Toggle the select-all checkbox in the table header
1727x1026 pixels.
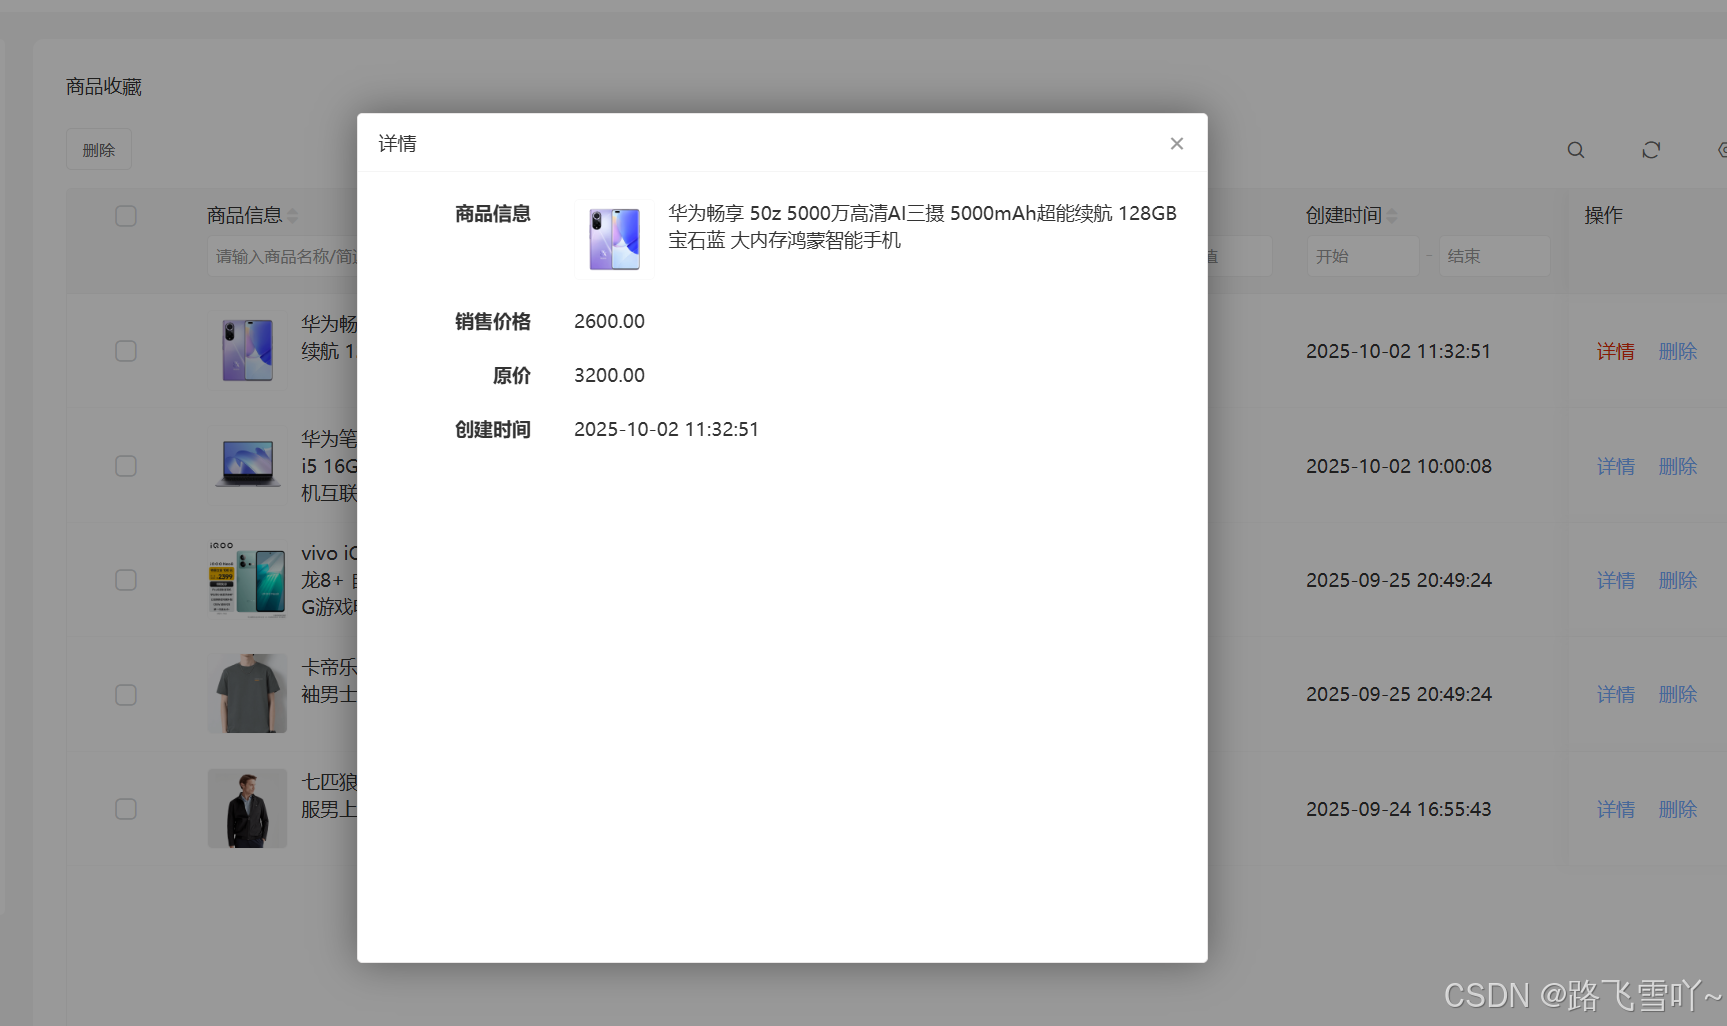coord(126,216)
